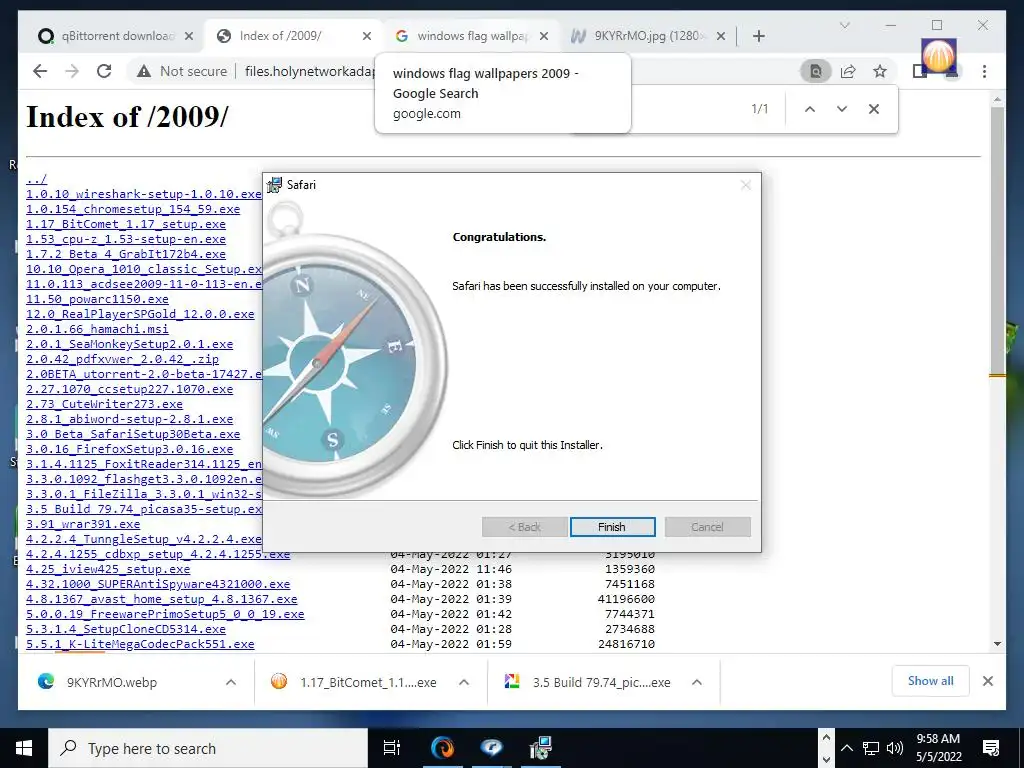The height and width of the screenshot is (768, 1024).
Task: Bookmark this page with the star icon
Action: (880, 71)
